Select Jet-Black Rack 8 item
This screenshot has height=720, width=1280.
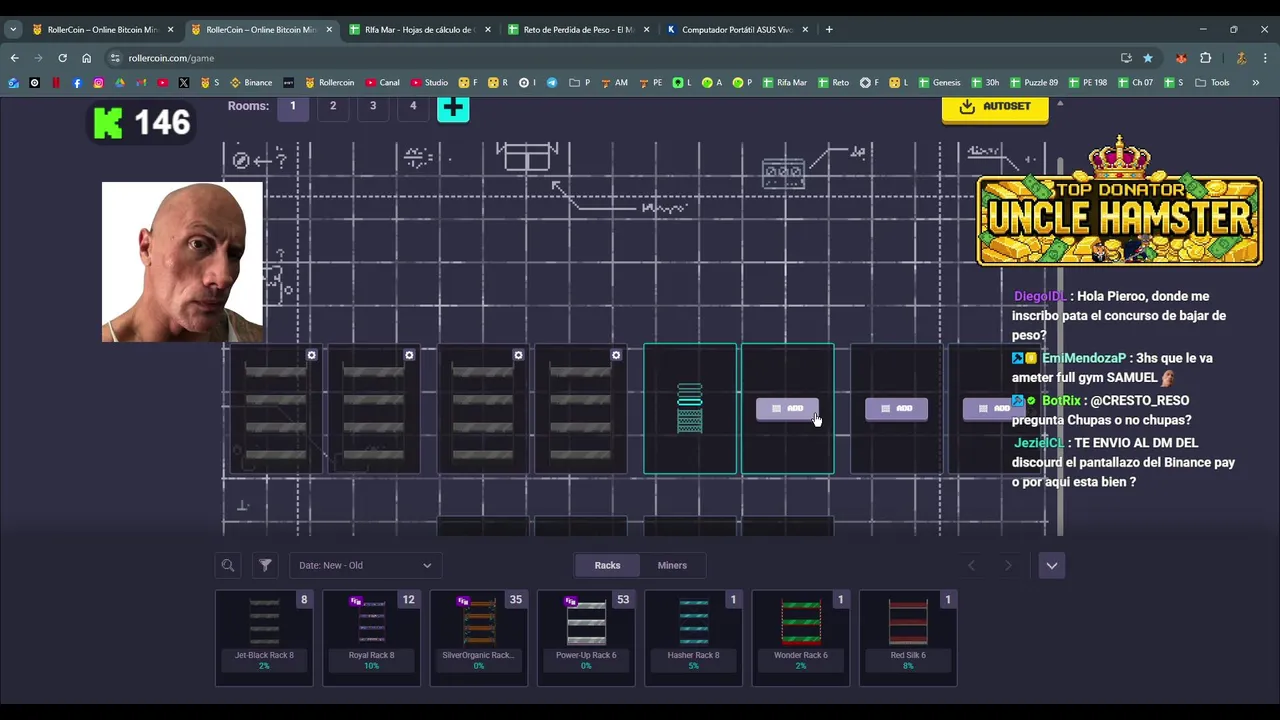coord(264,638)
